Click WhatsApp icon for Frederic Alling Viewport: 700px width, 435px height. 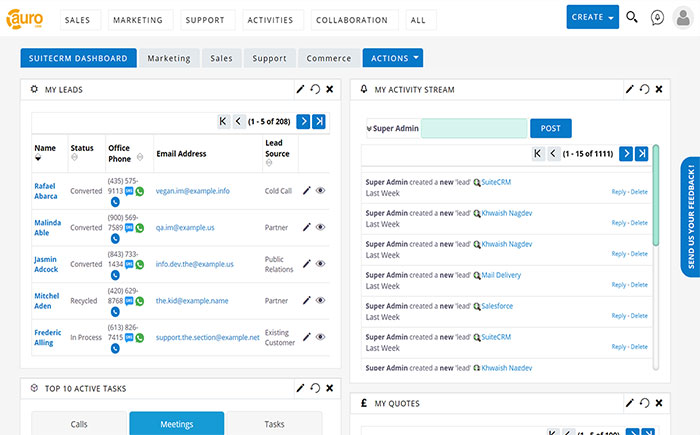pos(140,338)
